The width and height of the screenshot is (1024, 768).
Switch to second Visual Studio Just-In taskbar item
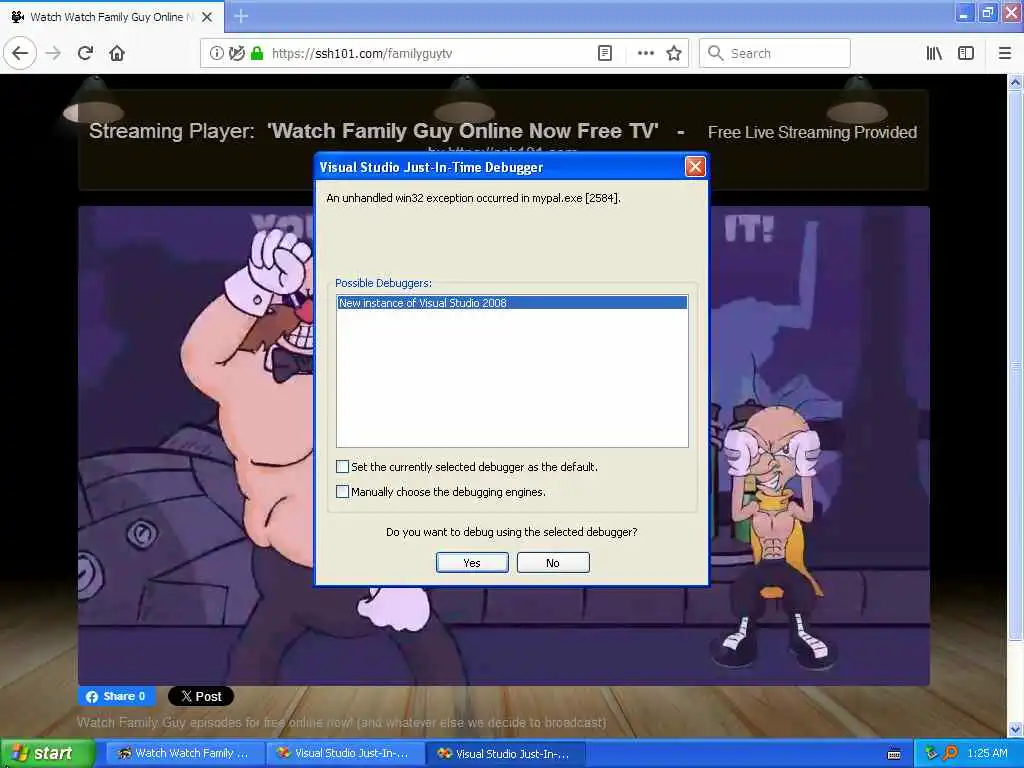coord(505,754)
